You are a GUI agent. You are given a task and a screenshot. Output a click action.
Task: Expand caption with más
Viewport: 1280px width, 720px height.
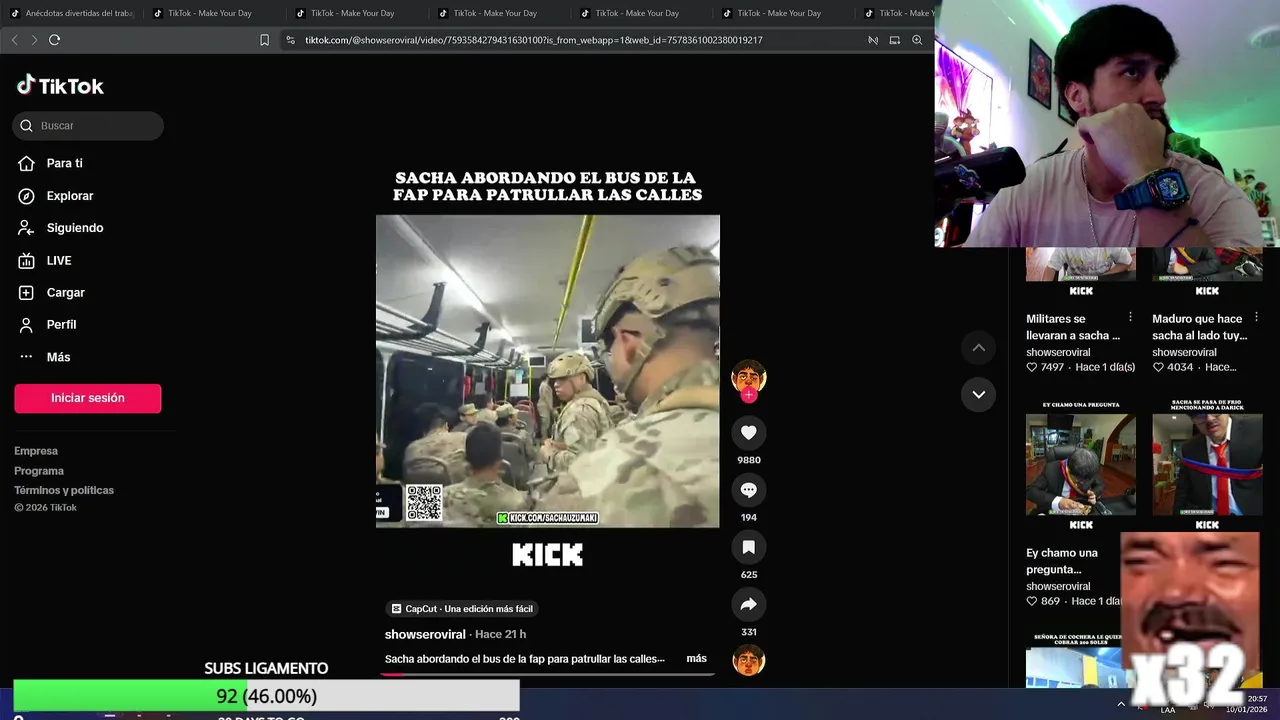pyautogui.click(x=696, y=658)
